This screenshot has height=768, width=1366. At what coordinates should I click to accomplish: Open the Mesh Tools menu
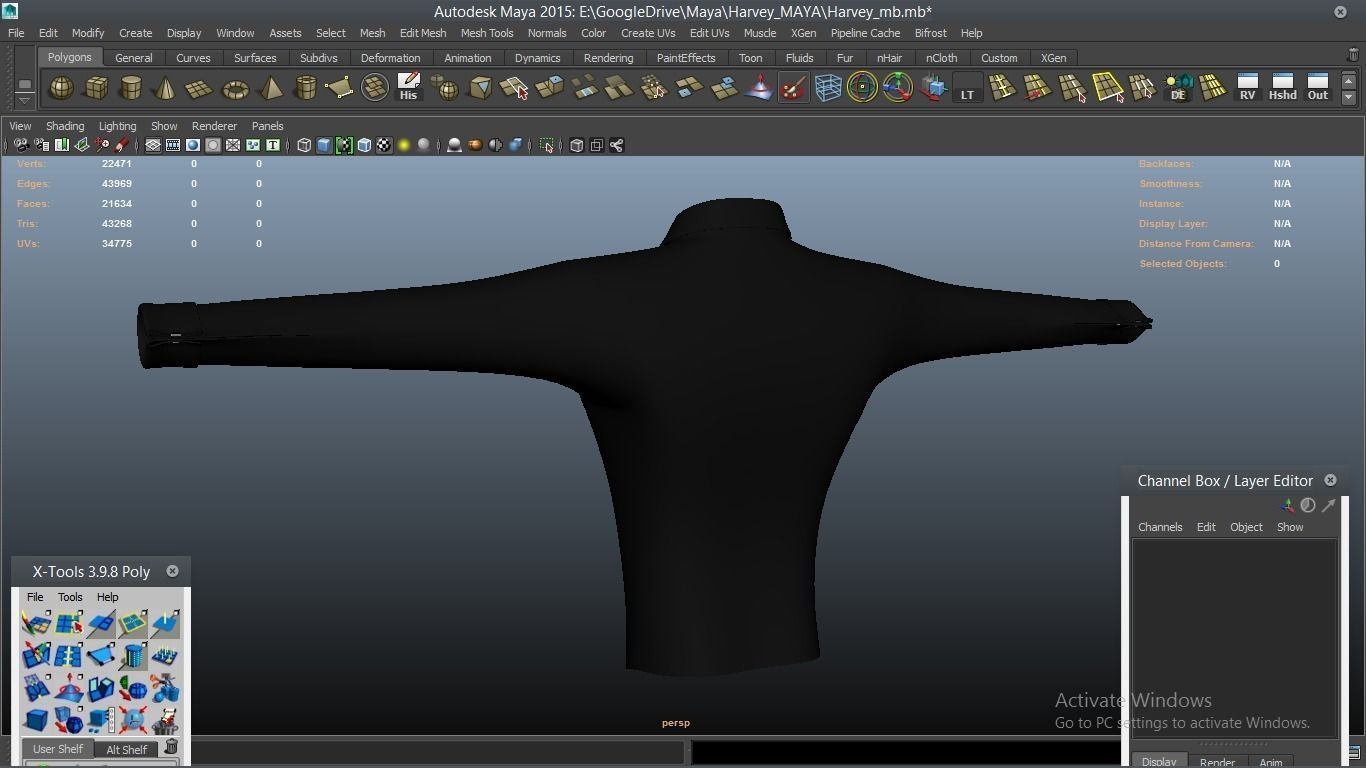tap(487, 33)
